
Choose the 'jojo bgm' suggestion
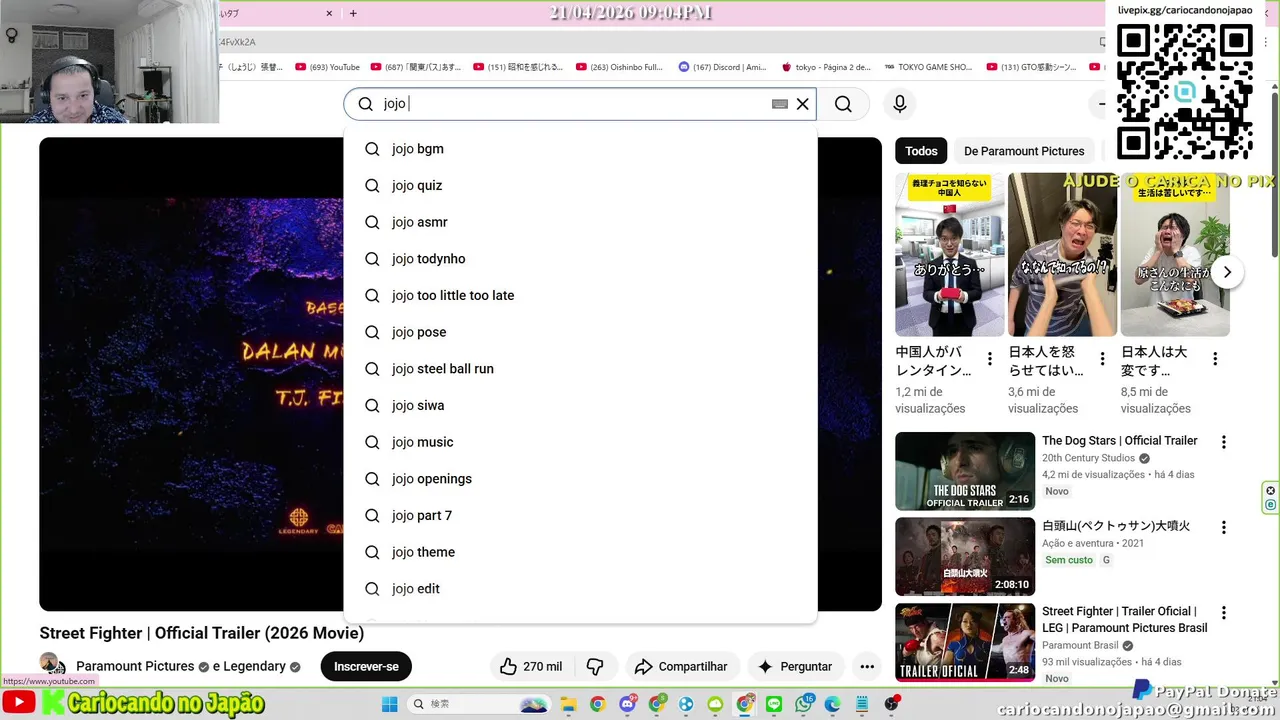(580, 149)
